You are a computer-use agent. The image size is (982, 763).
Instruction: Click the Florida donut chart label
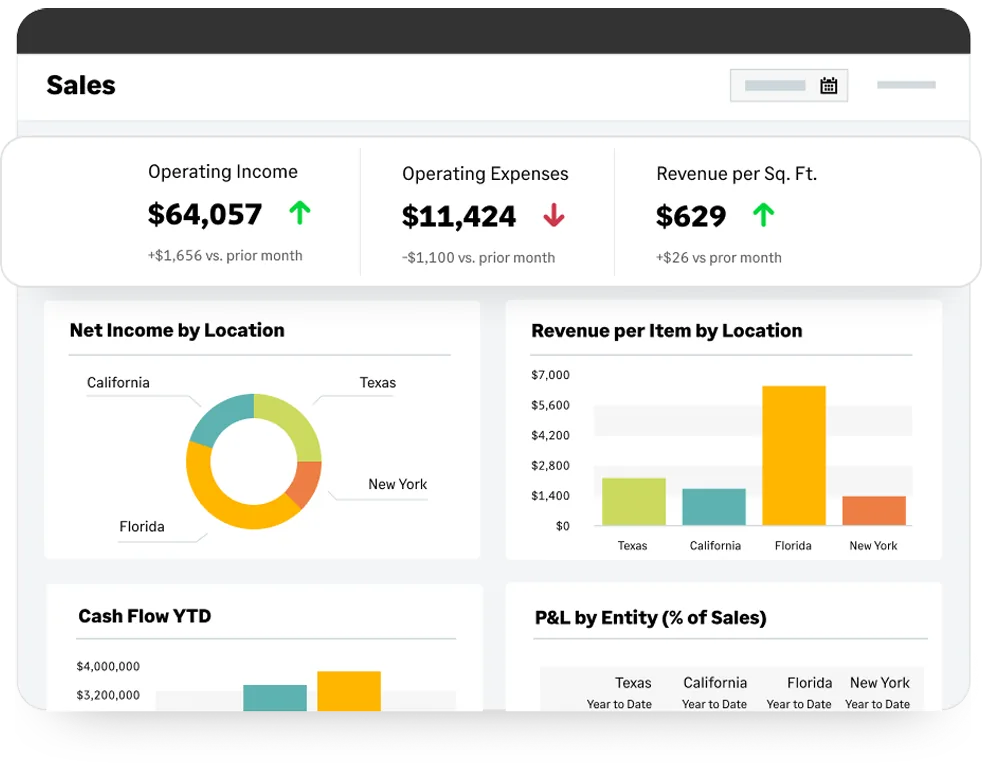[142, 527]
